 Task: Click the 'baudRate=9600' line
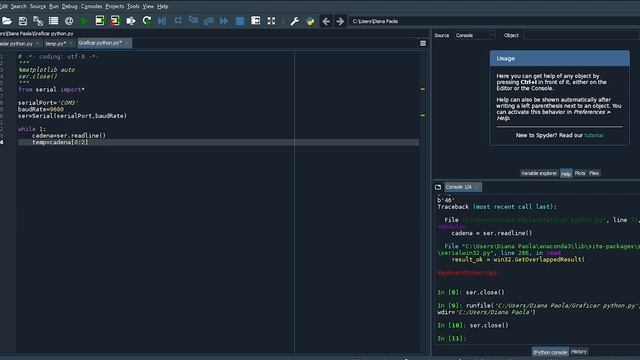(x=41, y=109)
